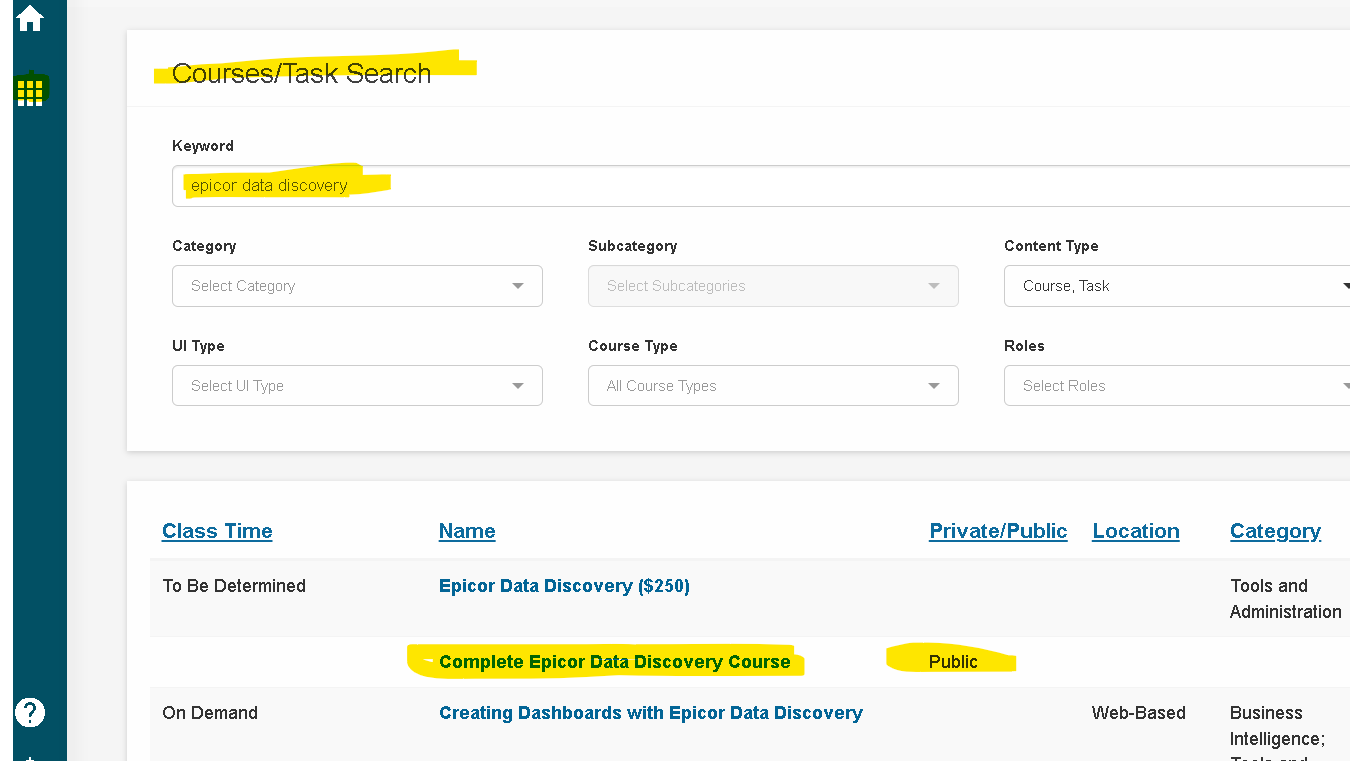Select the 'Public' cell in results

pyautogui.click(x=953, y=662)
